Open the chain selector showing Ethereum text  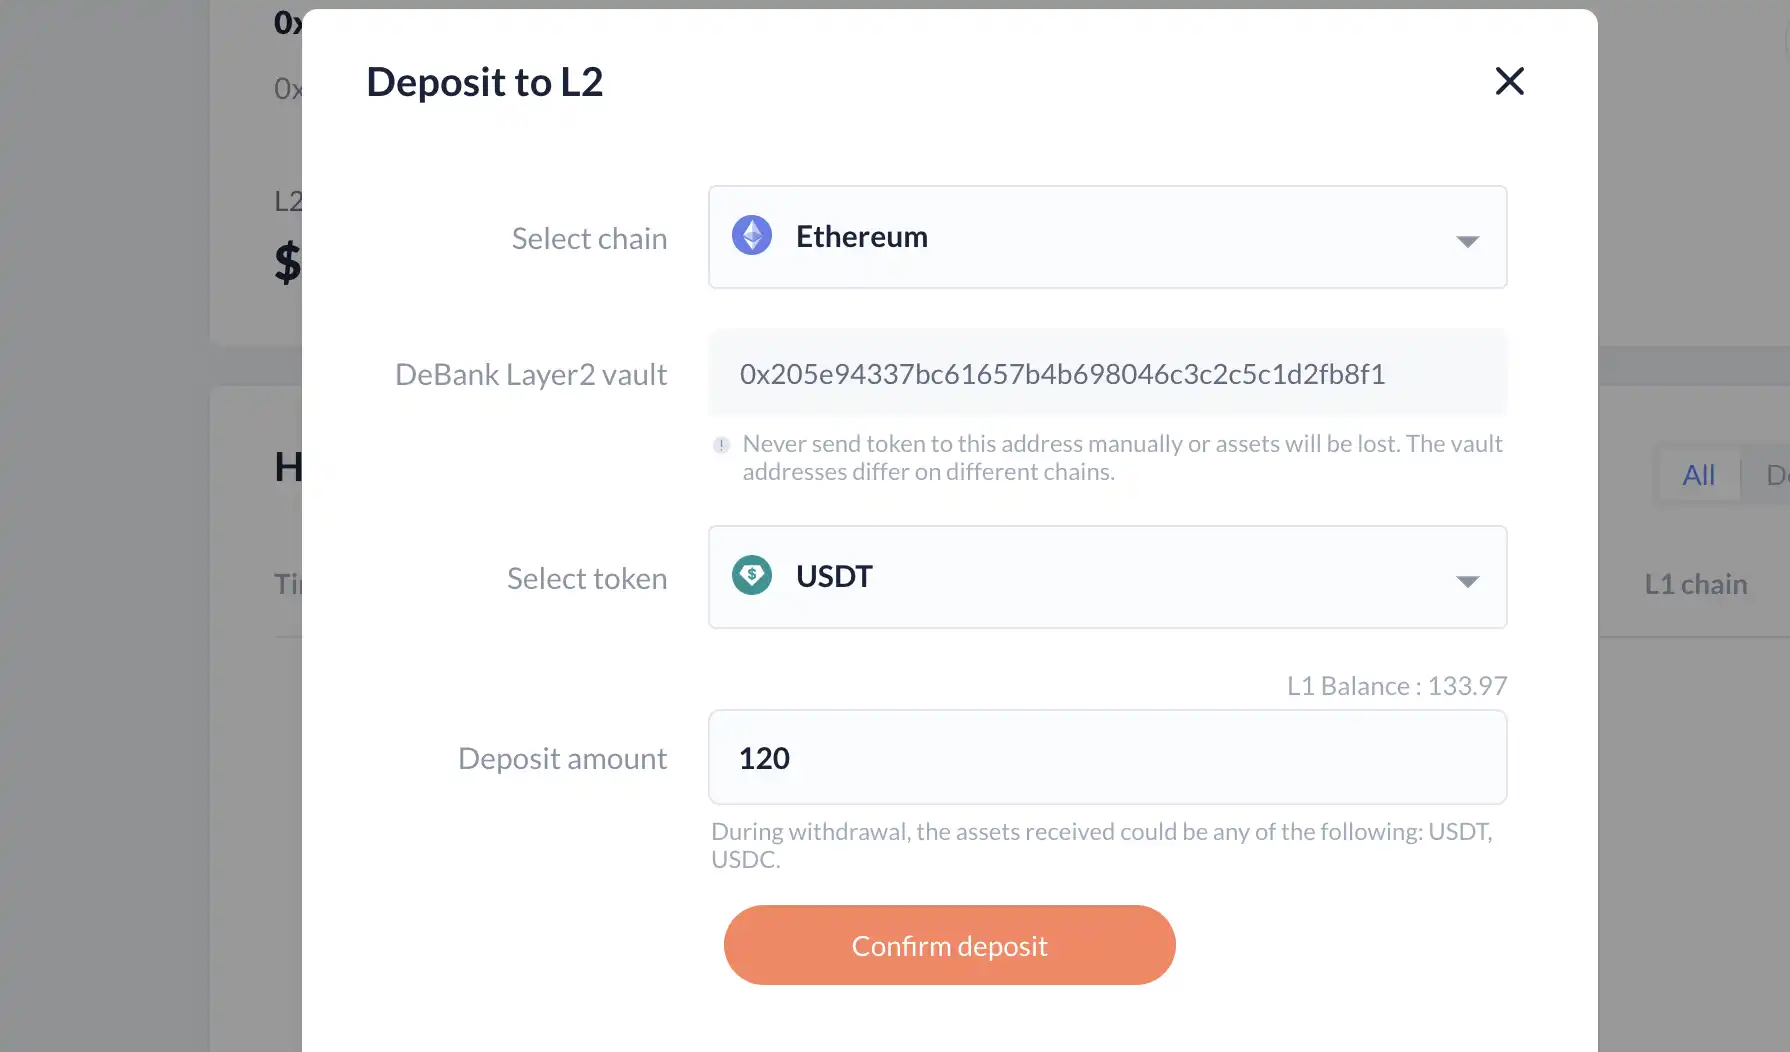862,237
